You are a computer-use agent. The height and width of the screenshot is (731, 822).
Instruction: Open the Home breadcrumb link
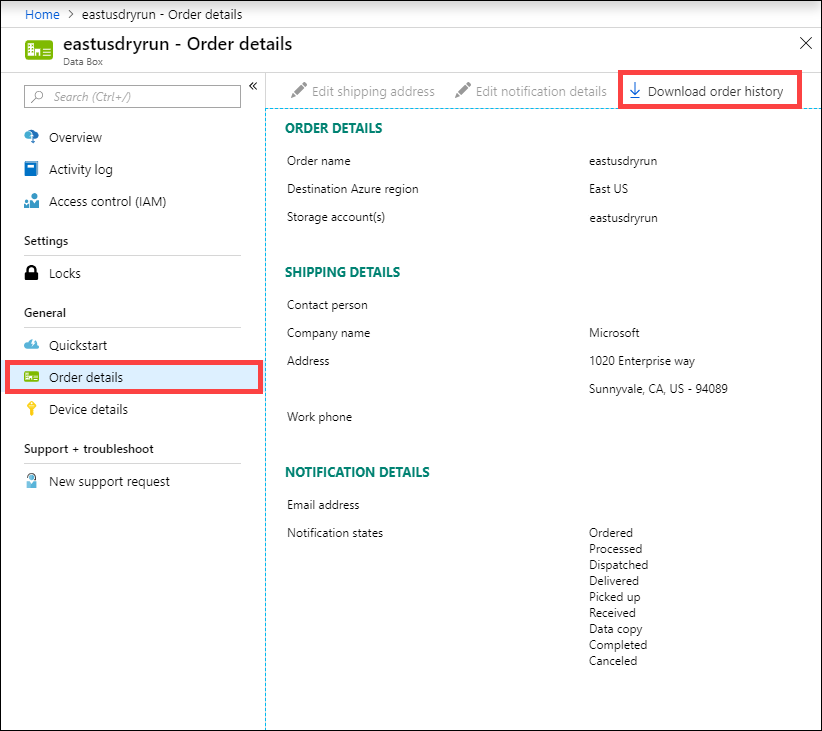click(41, 14)
